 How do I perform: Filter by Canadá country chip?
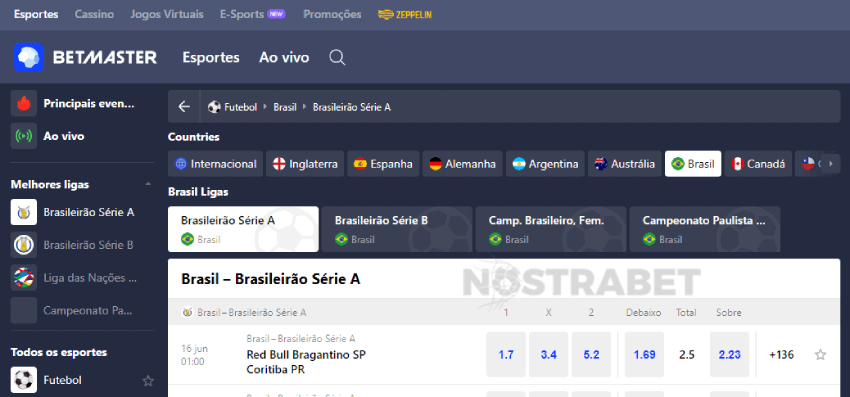pyautogui.click(x=758, y=164)
